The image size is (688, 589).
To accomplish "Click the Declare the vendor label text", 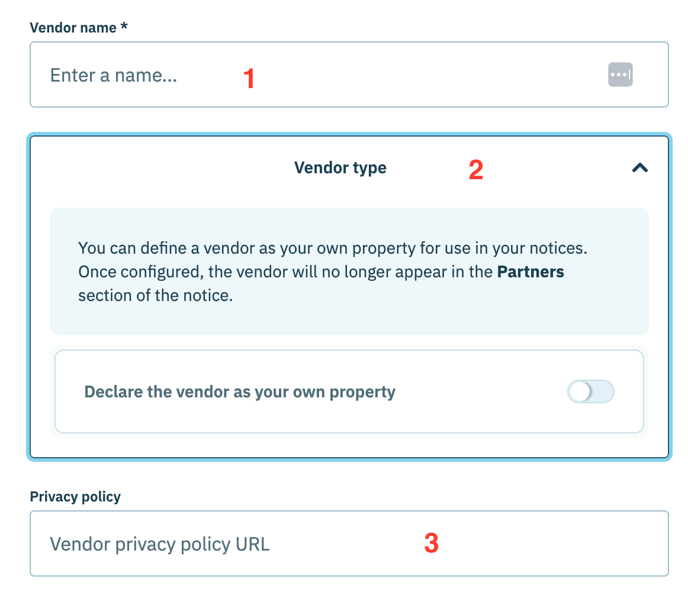I will (240, 392).
